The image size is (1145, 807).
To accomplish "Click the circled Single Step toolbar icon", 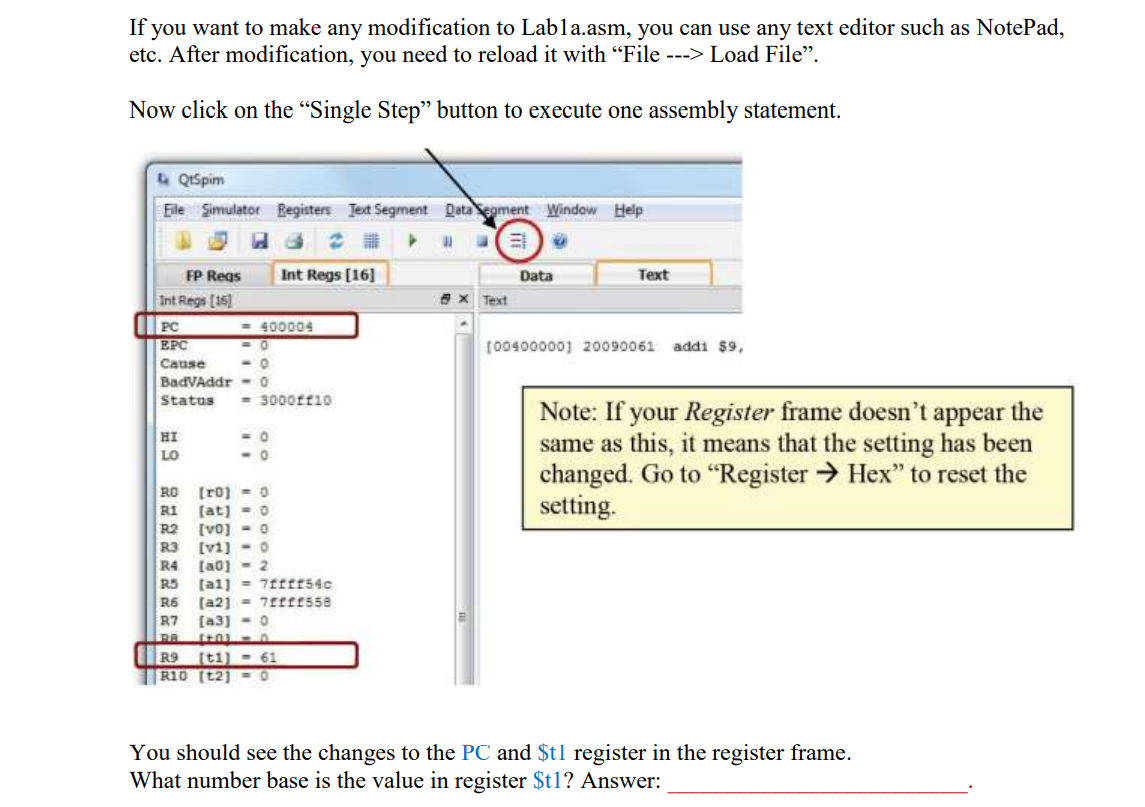I will point(517,240).
